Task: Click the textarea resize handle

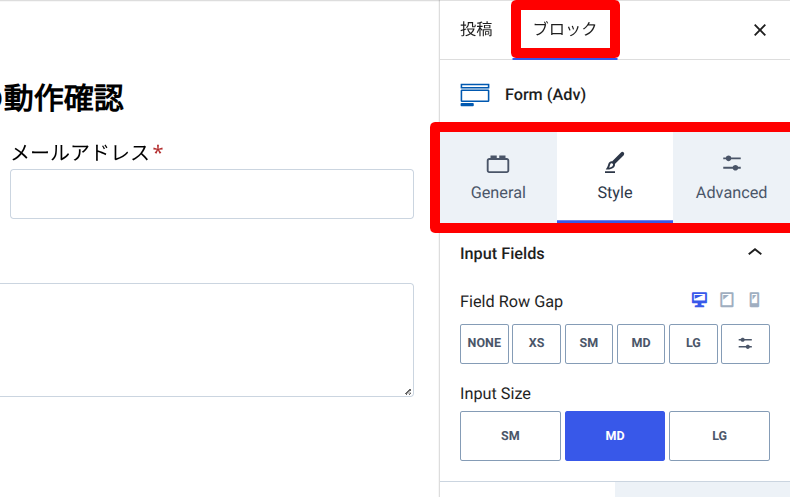Action: [x=408, y=392]
